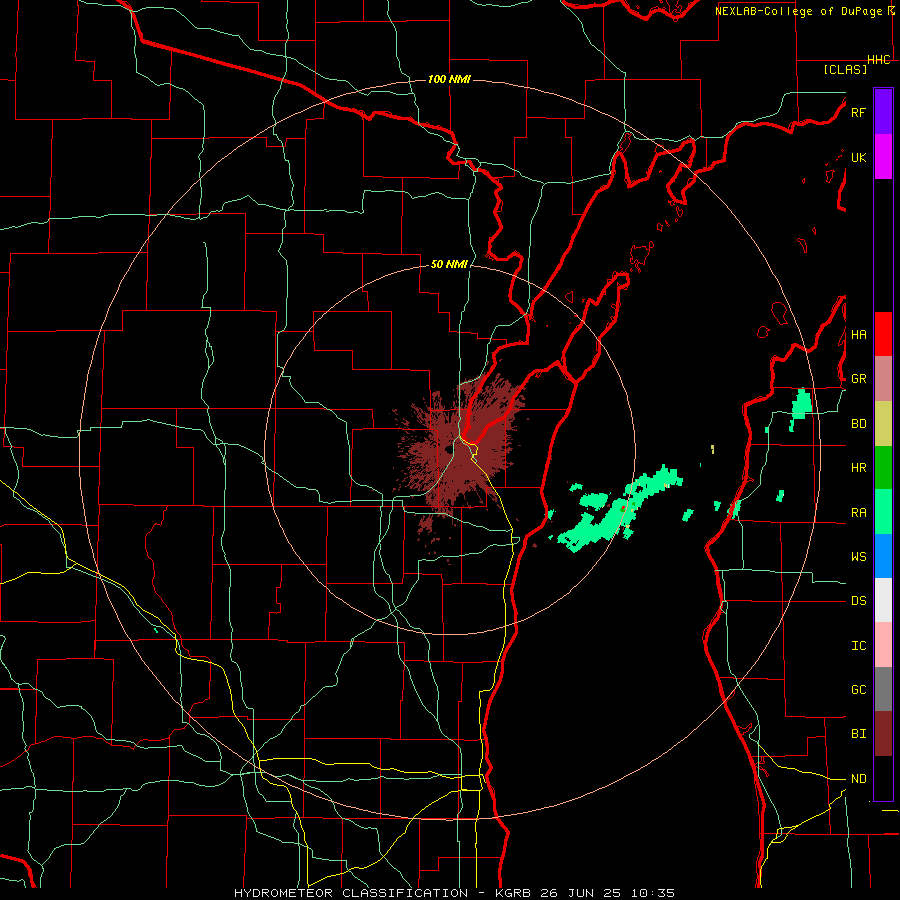Click the 100 NMI range ring label
The width and height of the screenshot is (900, 900).
tap(449, 79)
